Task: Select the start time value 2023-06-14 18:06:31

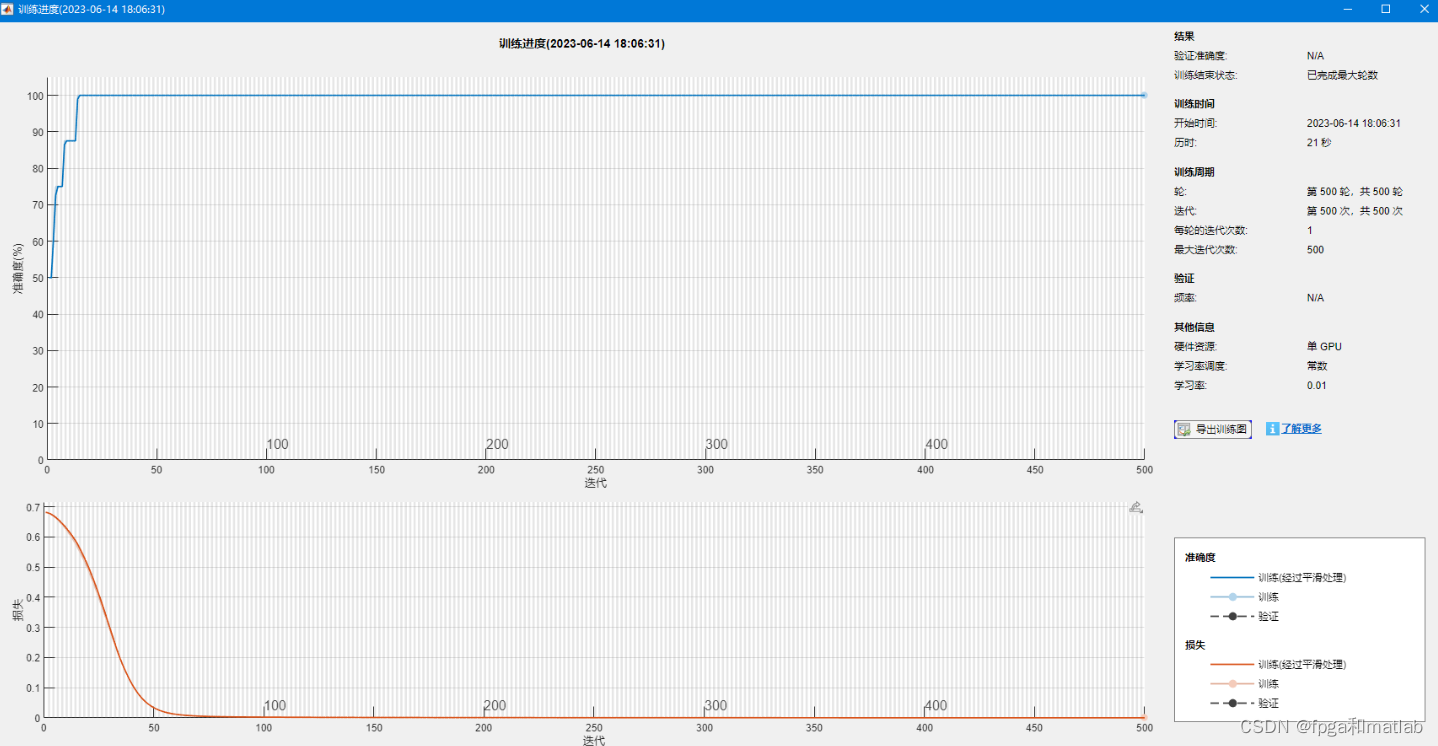Action: pos(1353,124)
